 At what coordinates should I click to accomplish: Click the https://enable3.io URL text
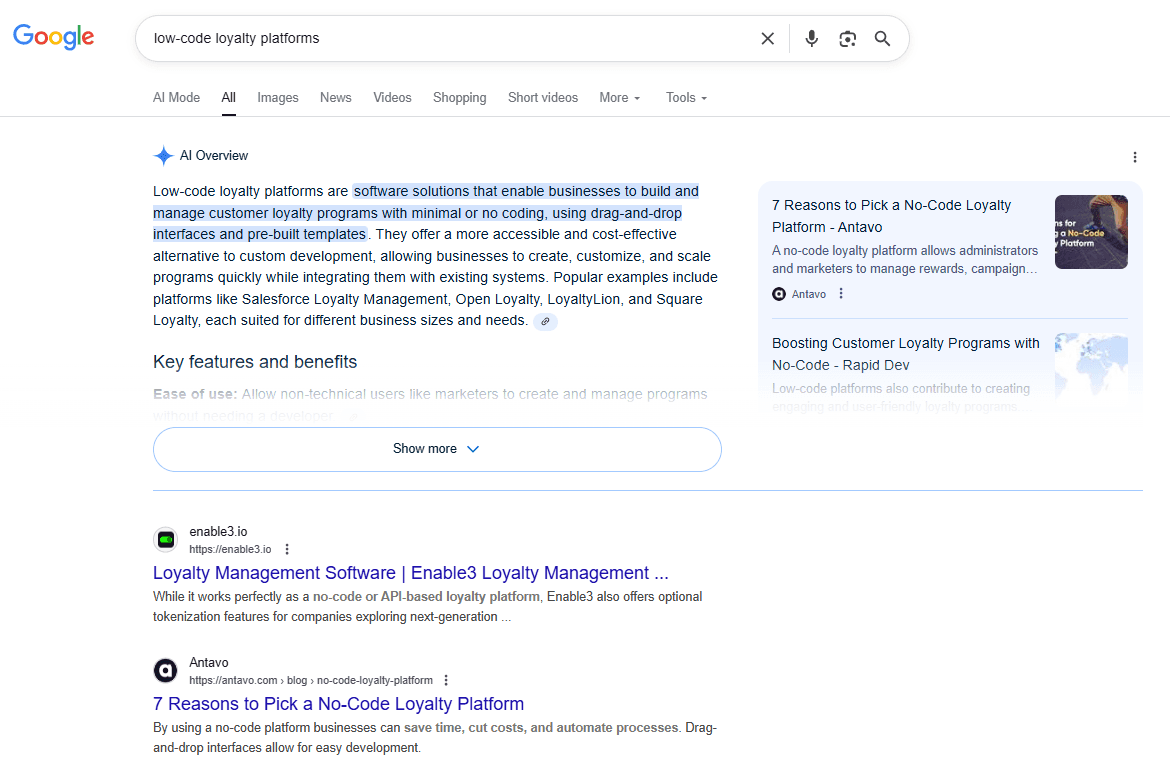coord(230,550)
